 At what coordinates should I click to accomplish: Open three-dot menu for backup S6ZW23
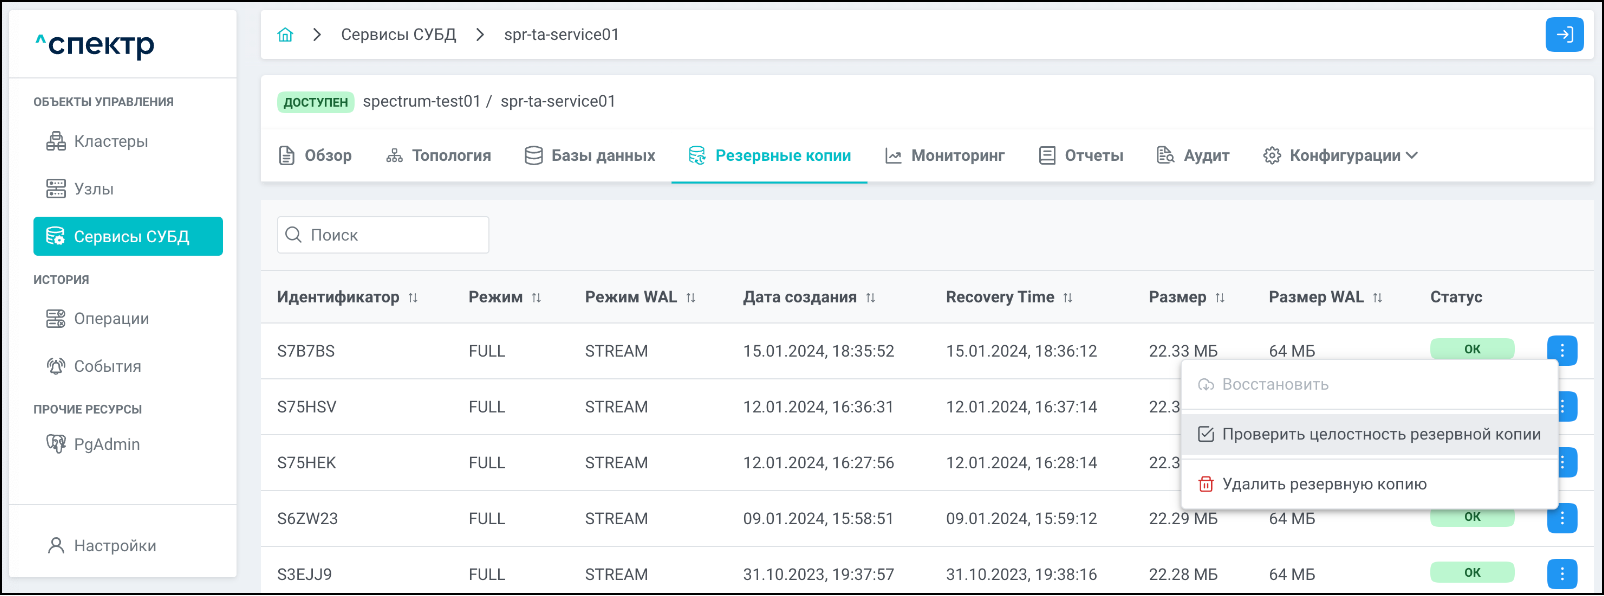click(1561, 518)
